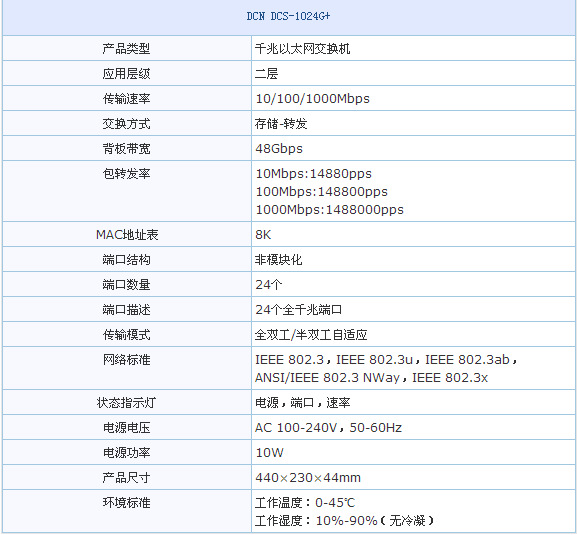Viewport: 577px width, 535px height.
Task: Click the 端口结构 label
Action: (126, 260)
